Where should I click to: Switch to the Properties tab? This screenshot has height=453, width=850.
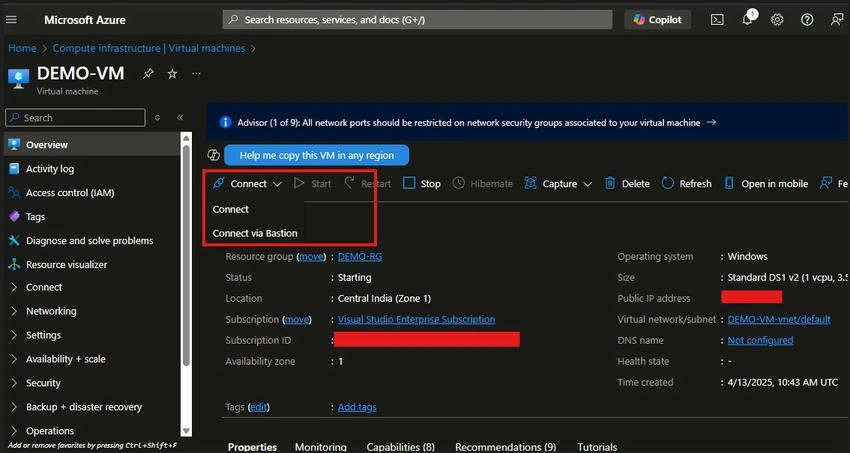pyautogui.click(x=252, y=447)
